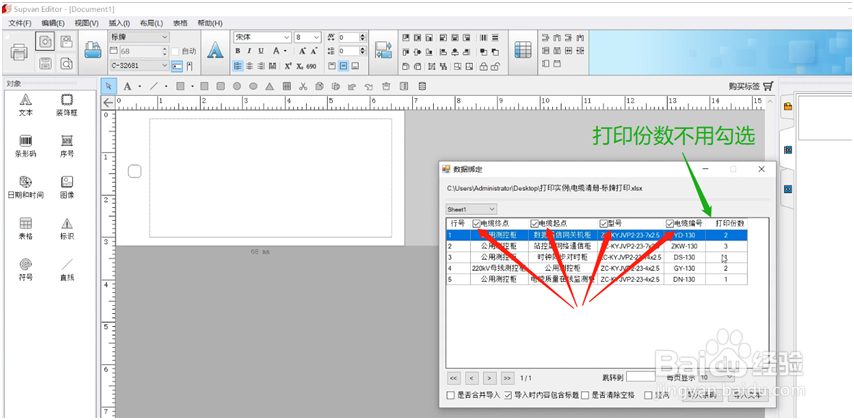Go to first page with << button

(x=454, y=378)
